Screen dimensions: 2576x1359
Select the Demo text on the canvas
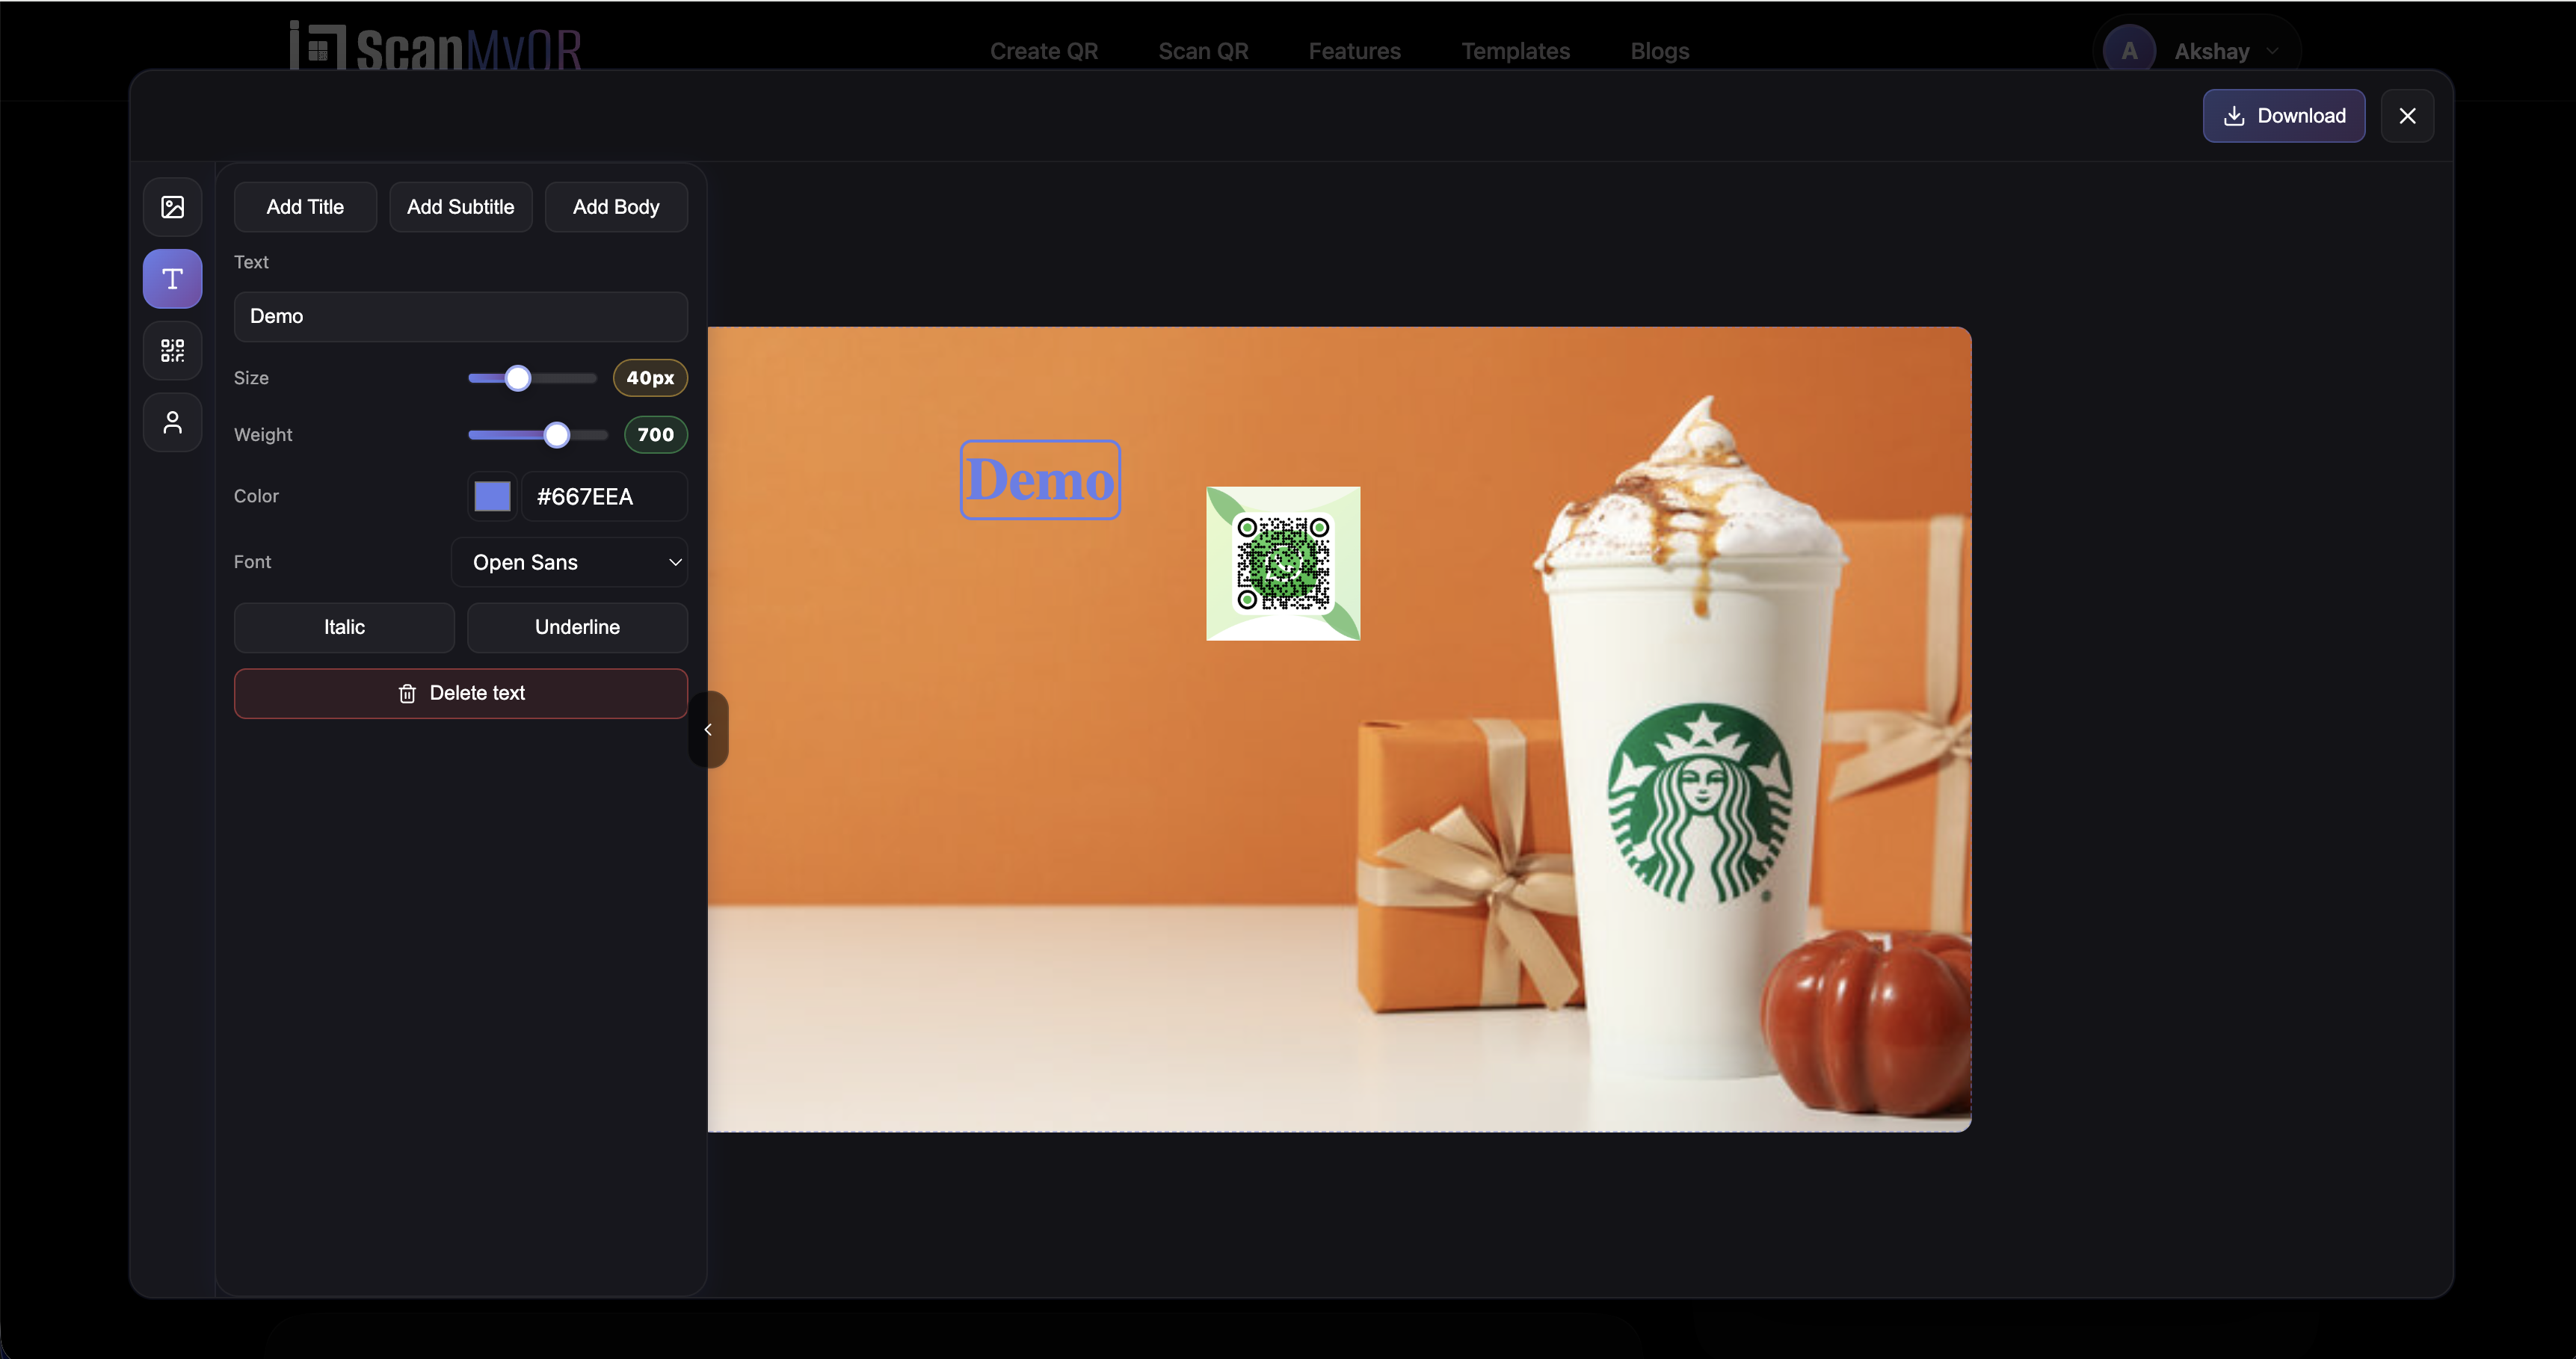(x=1040, y=480)
